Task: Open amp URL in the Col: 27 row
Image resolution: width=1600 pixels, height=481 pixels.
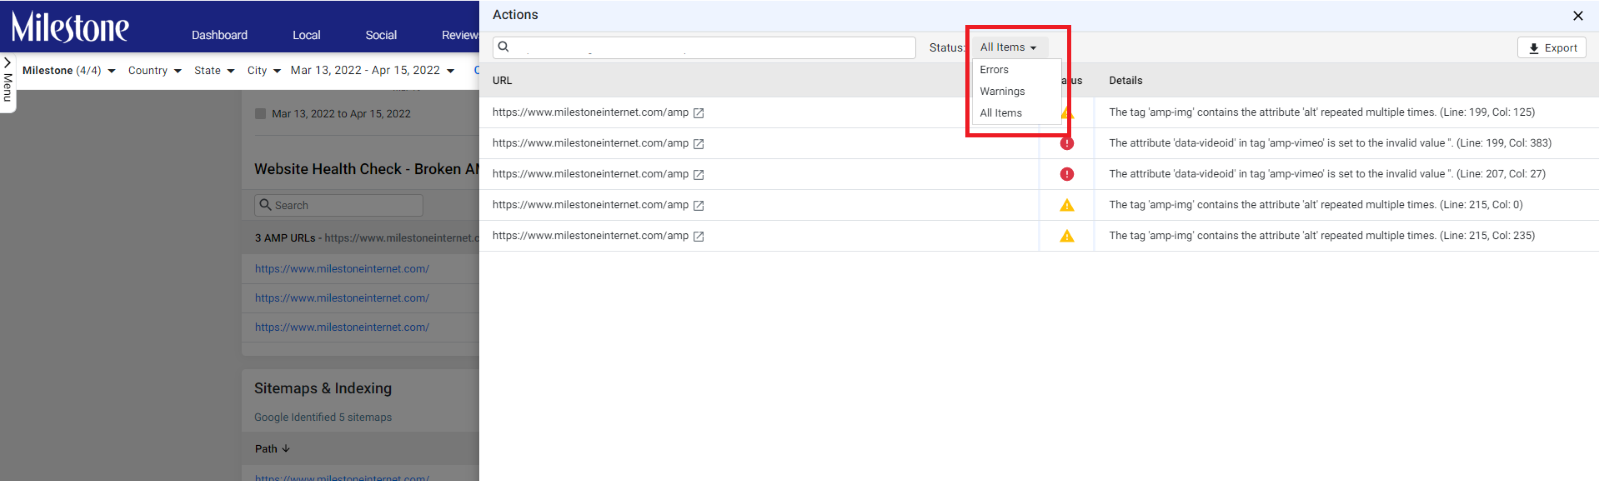Action: point(590,174)
